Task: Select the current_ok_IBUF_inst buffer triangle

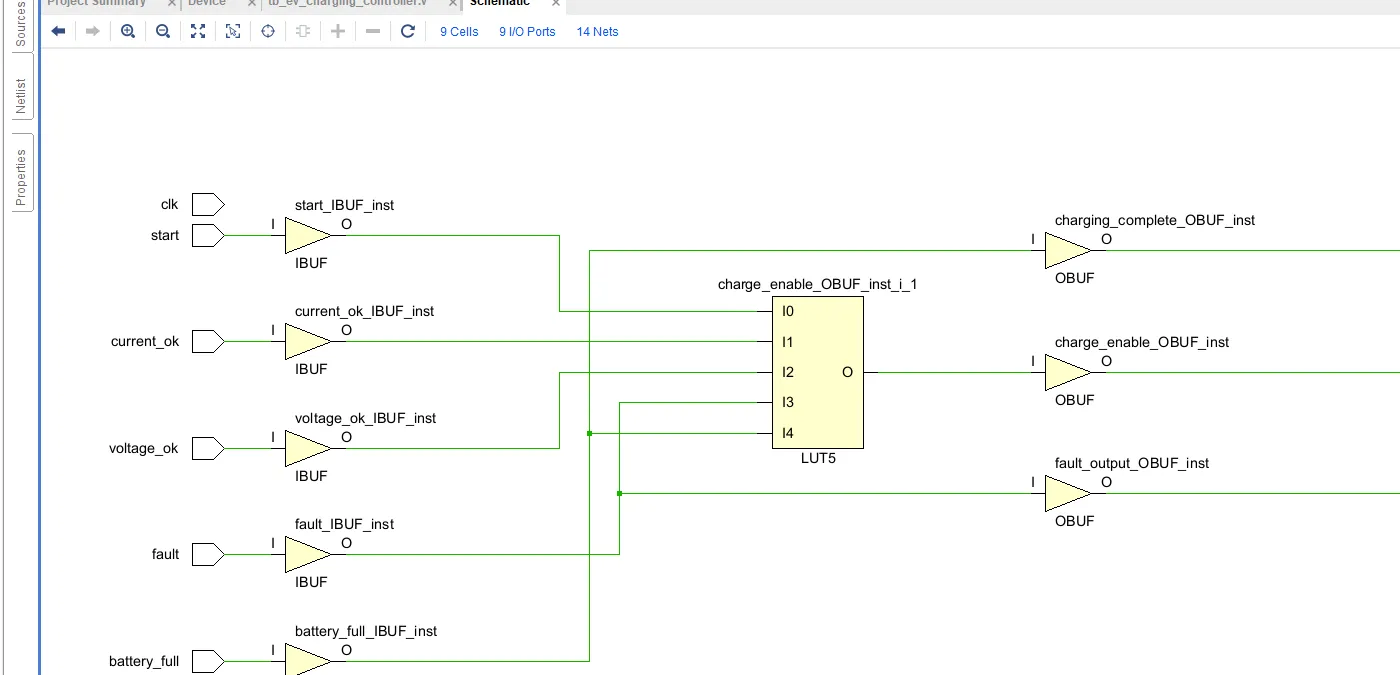Action: (x=306, y=342)
